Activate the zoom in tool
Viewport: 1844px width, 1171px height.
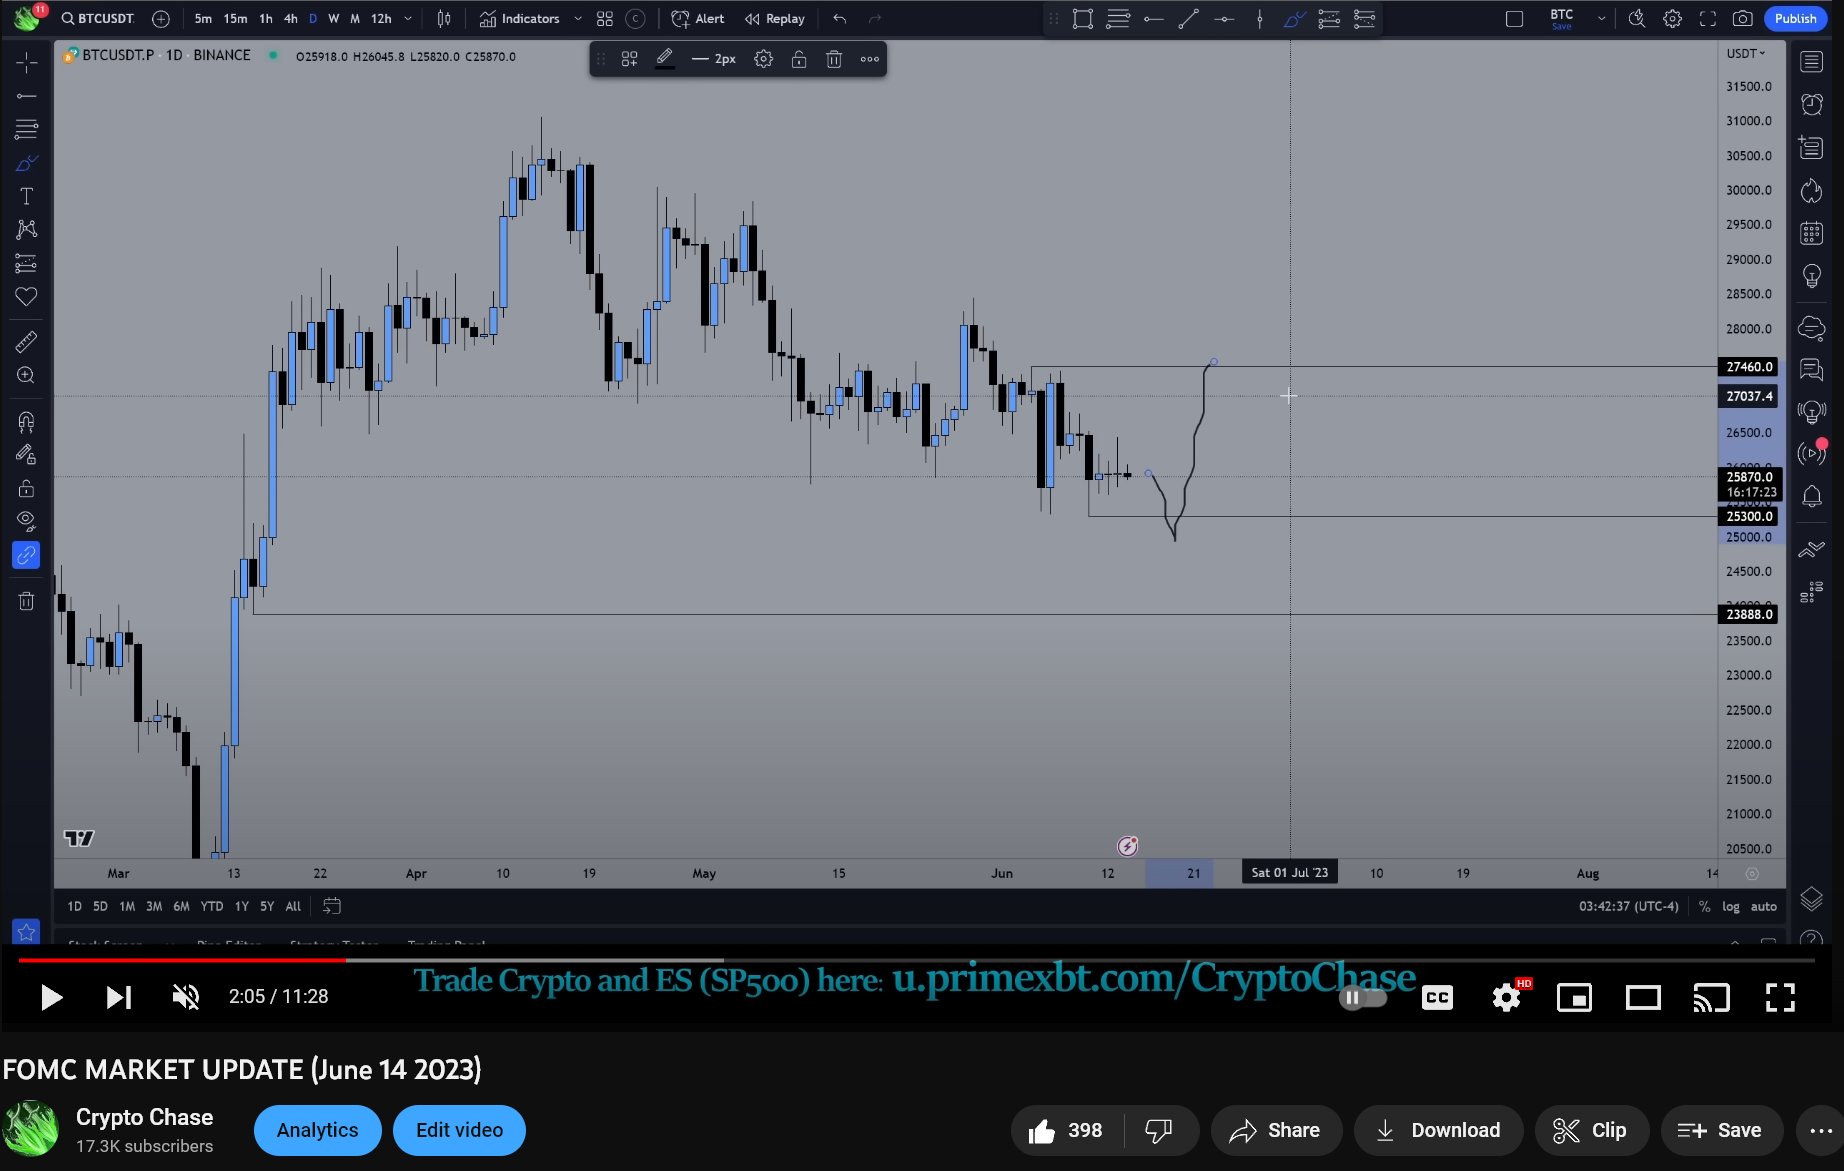click(x=26, y=375)
